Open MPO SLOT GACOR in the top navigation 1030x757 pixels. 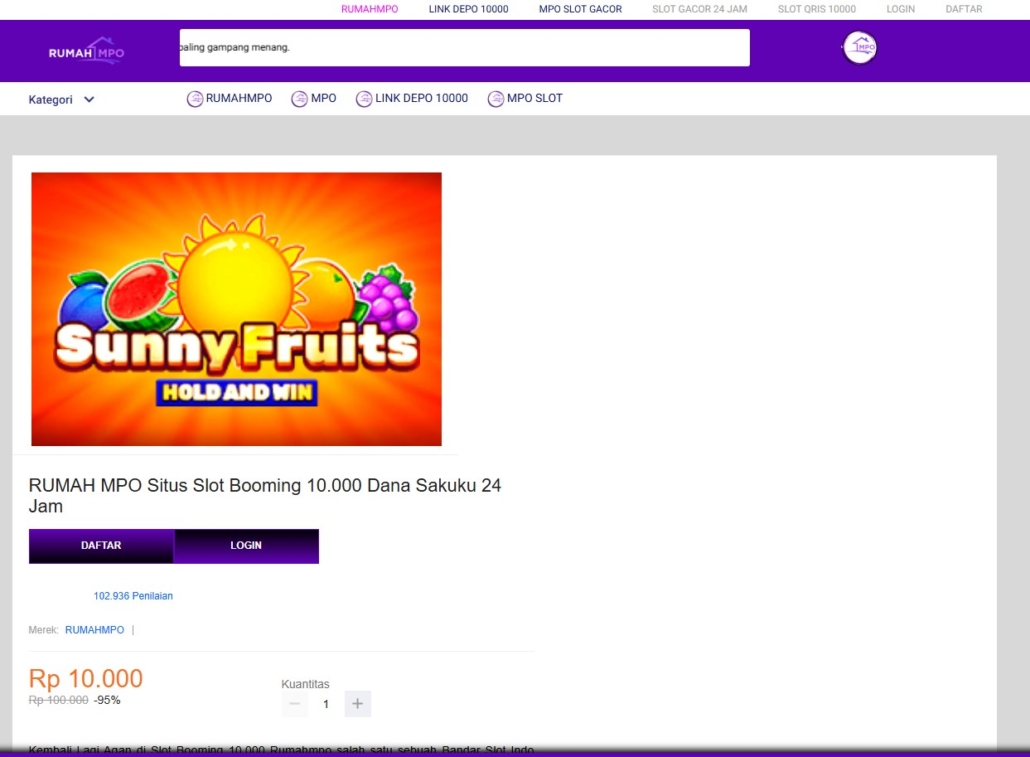(580, 9)
